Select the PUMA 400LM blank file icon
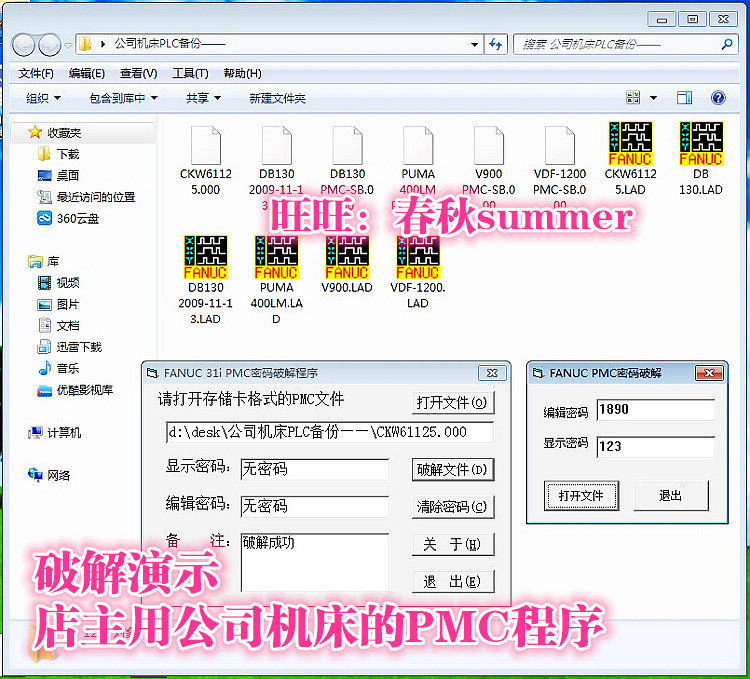The height and width of the screenshot is (679, 750). [x=418, y=145]
